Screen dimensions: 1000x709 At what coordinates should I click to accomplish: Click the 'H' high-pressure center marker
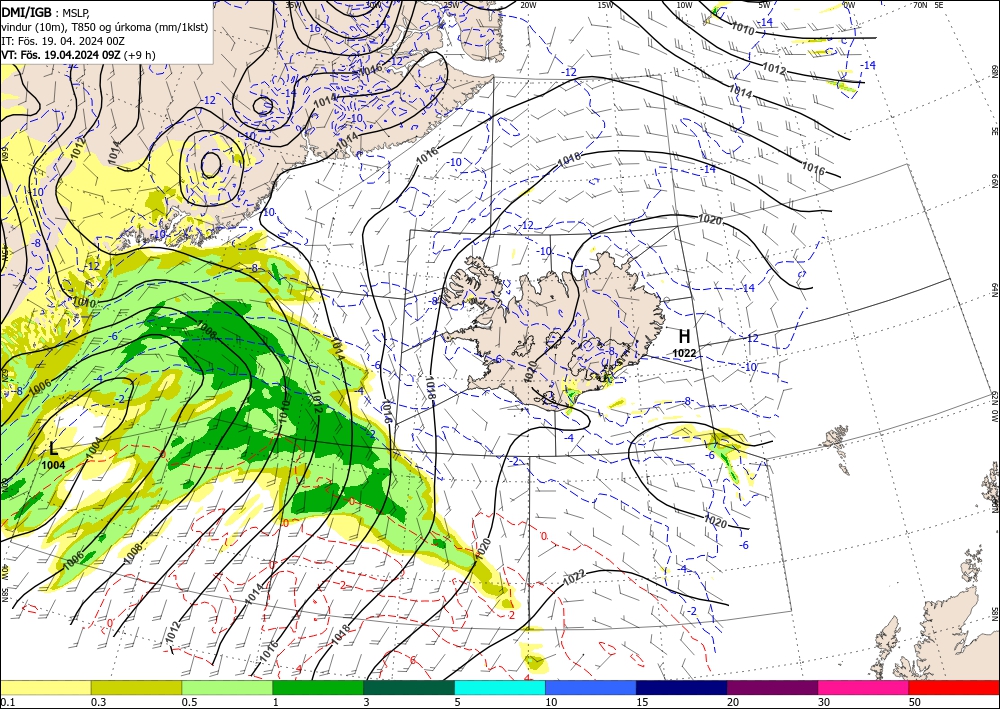pyautogui.click(x=684, y=336)
